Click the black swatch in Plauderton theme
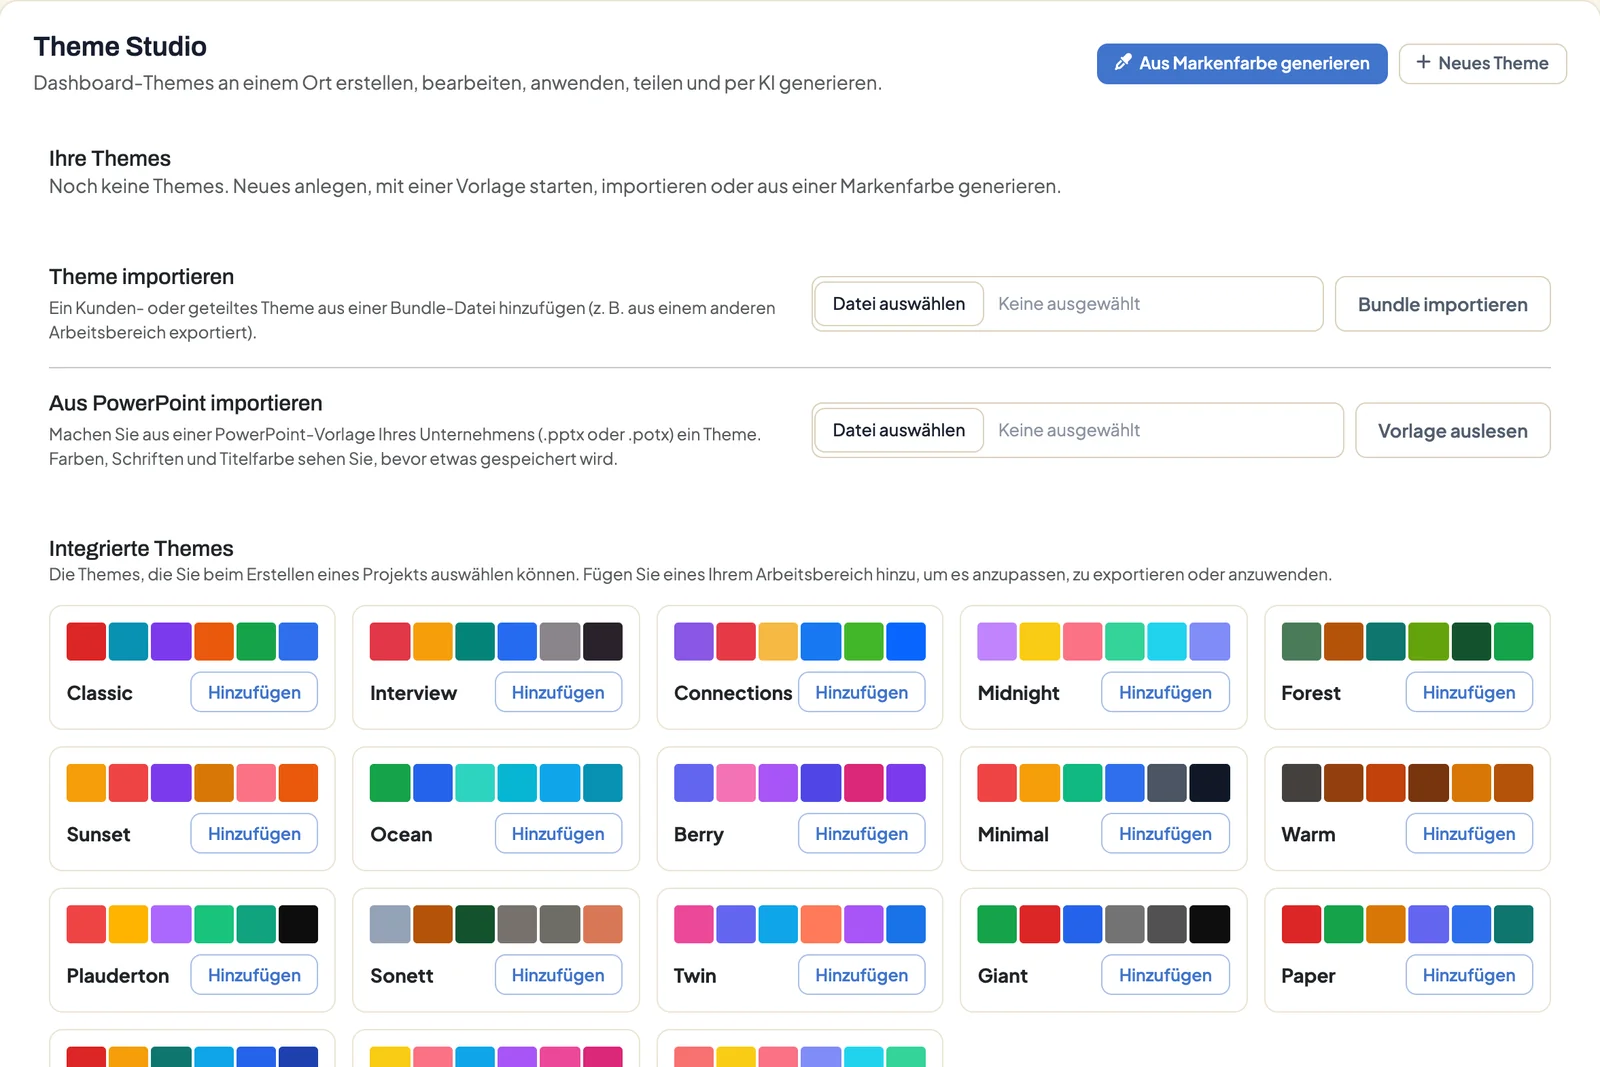This screenshot has width=1600, height=1067. click(x=299, y=924)
